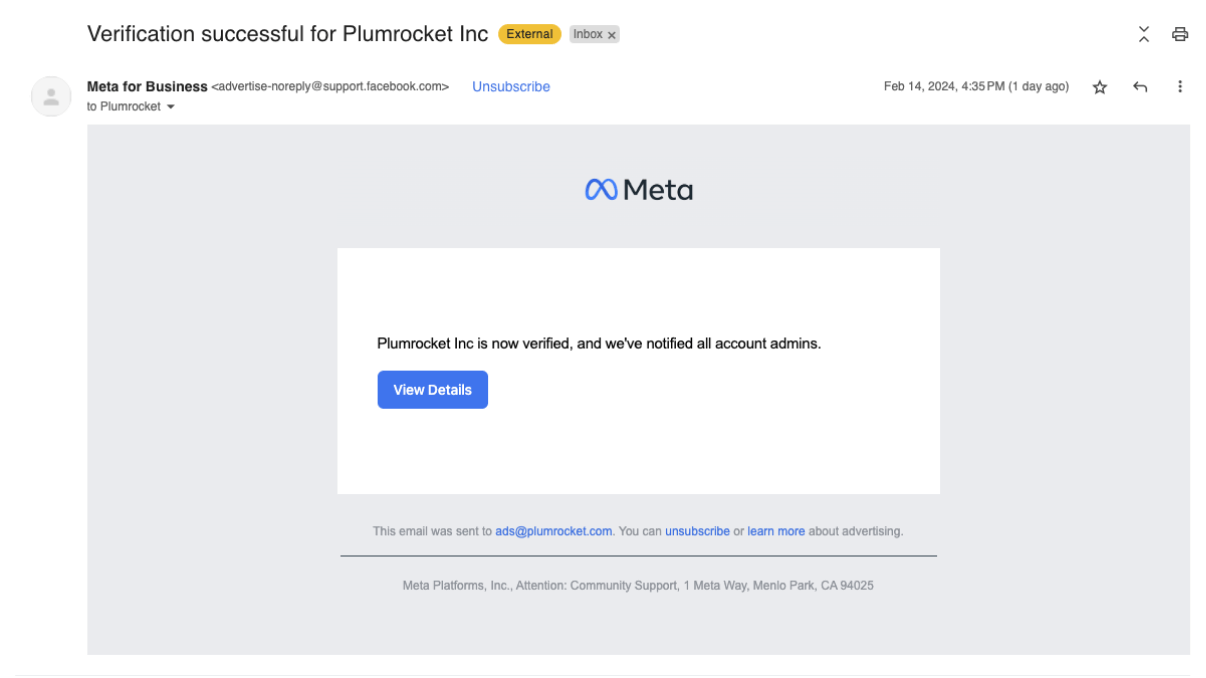Click the 'to Plumrocket' recipient line
1206x678 pixels.
pyautogui.click(x=124, y=107)
